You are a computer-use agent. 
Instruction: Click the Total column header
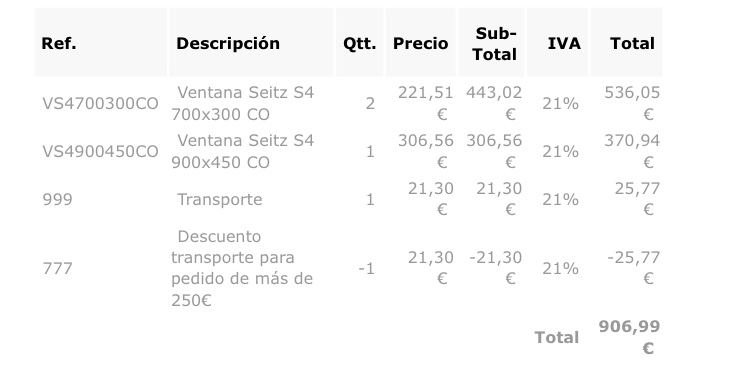[632, 44]
